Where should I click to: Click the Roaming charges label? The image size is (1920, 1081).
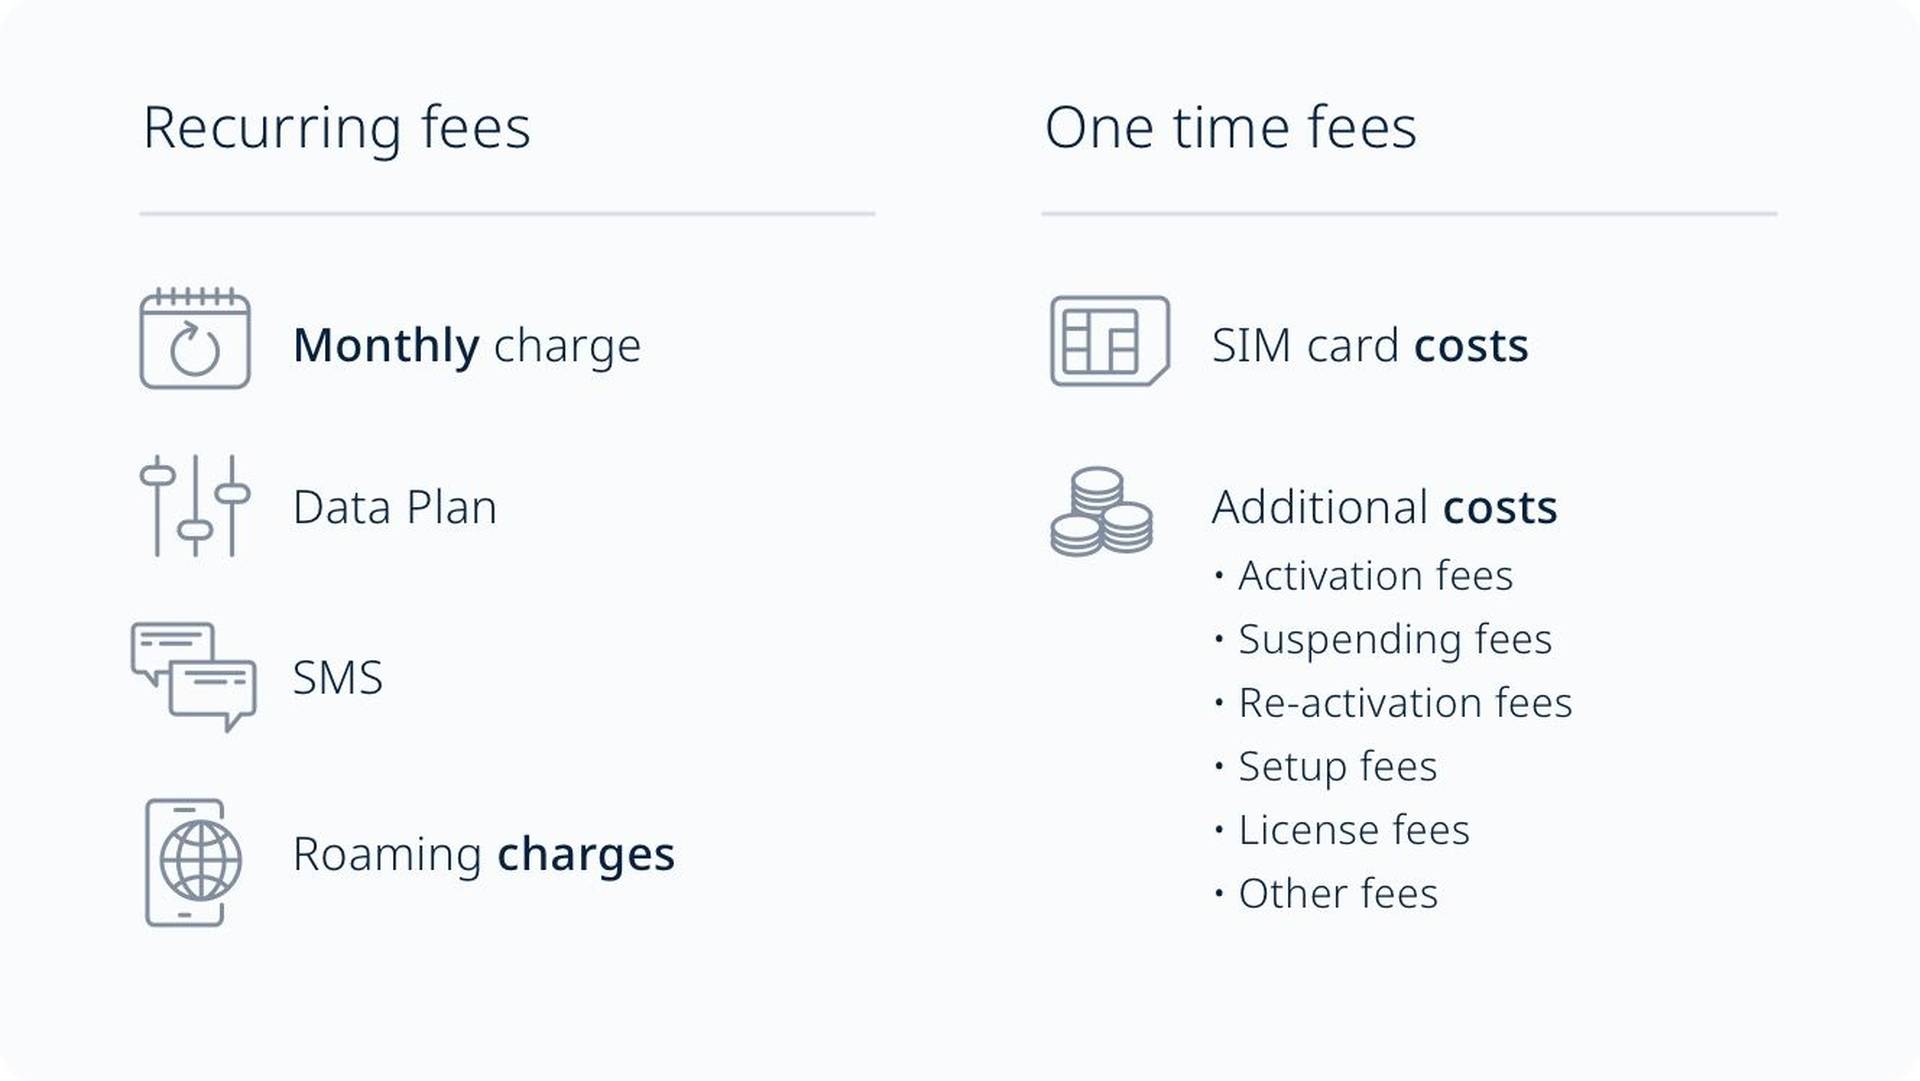484,855
